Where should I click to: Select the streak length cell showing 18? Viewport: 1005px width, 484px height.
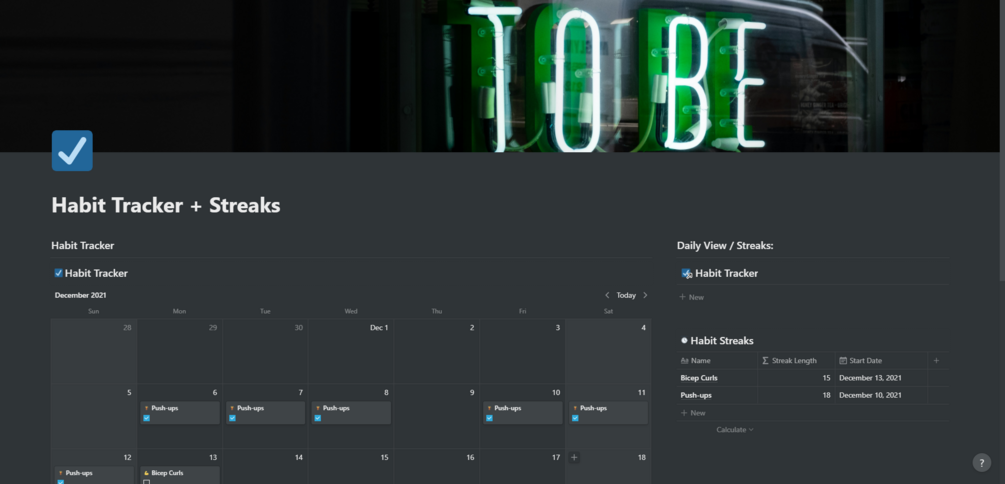pos(795,396)
